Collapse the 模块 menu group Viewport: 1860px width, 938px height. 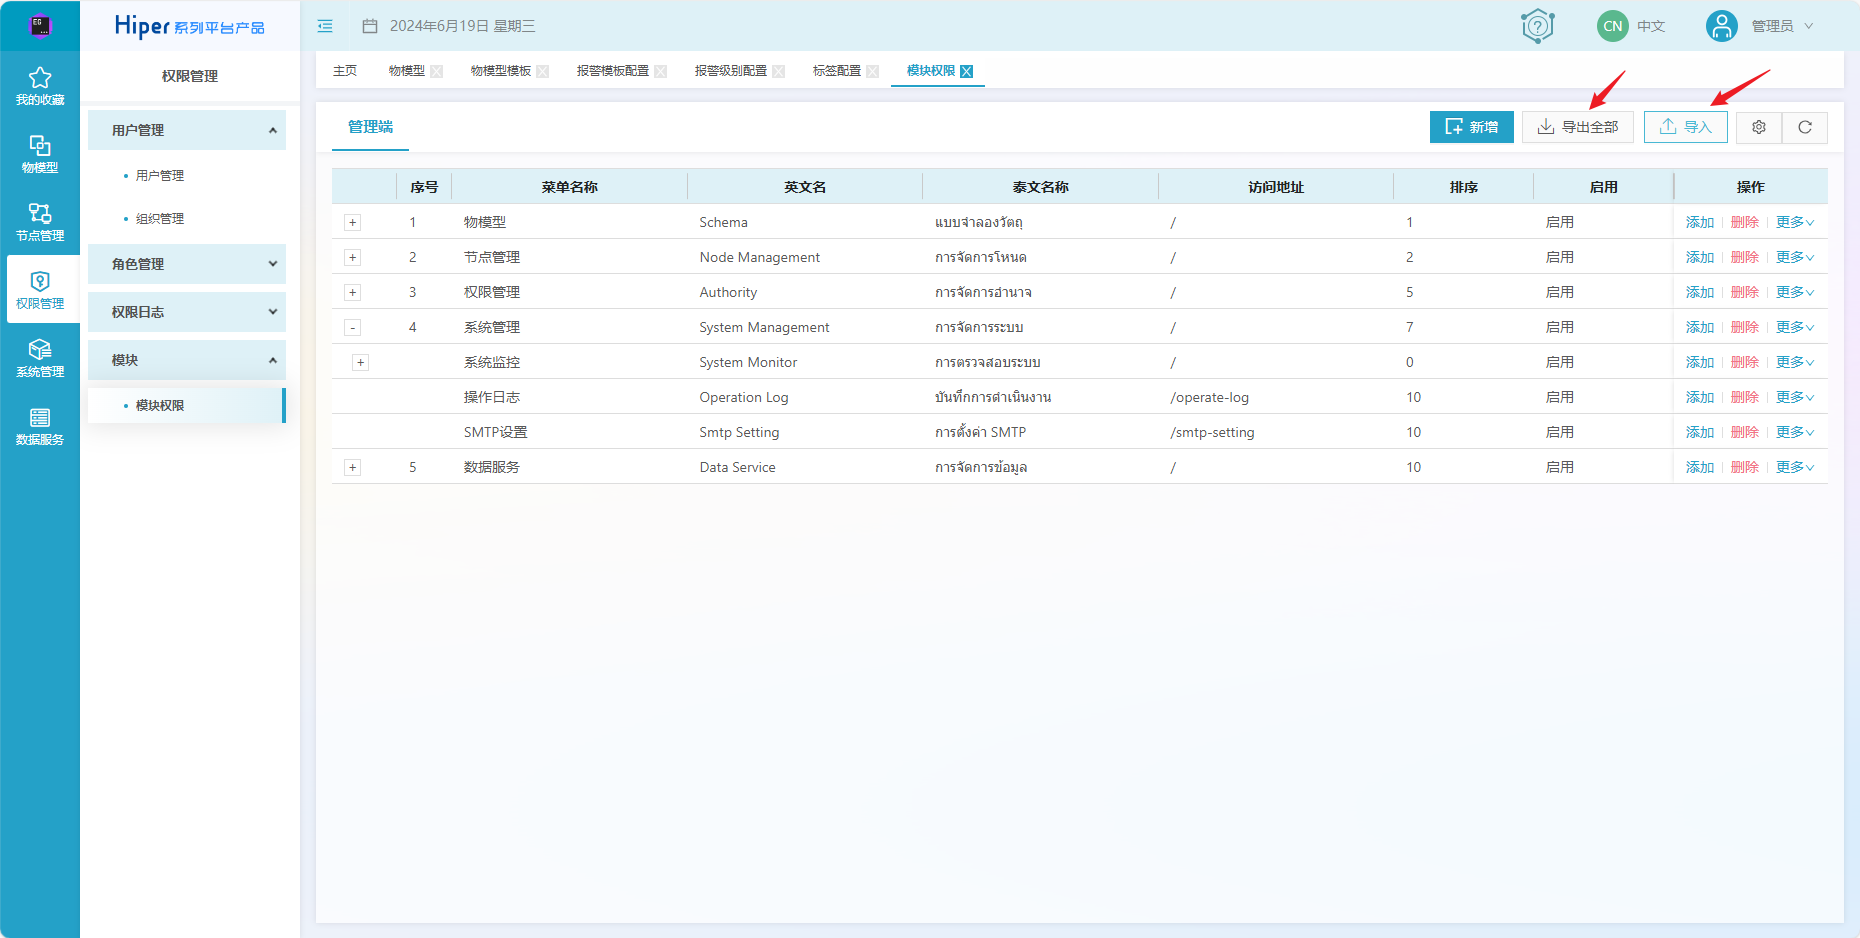[x=187, y=360]
